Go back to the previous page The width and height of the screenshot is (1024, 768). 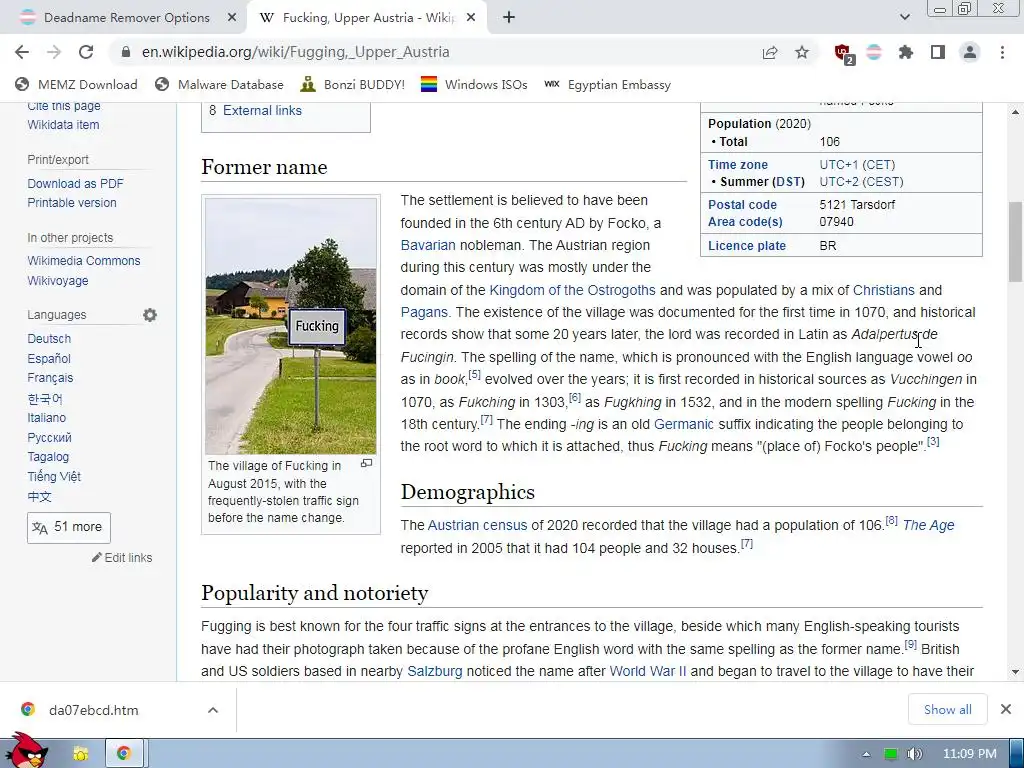22,52
